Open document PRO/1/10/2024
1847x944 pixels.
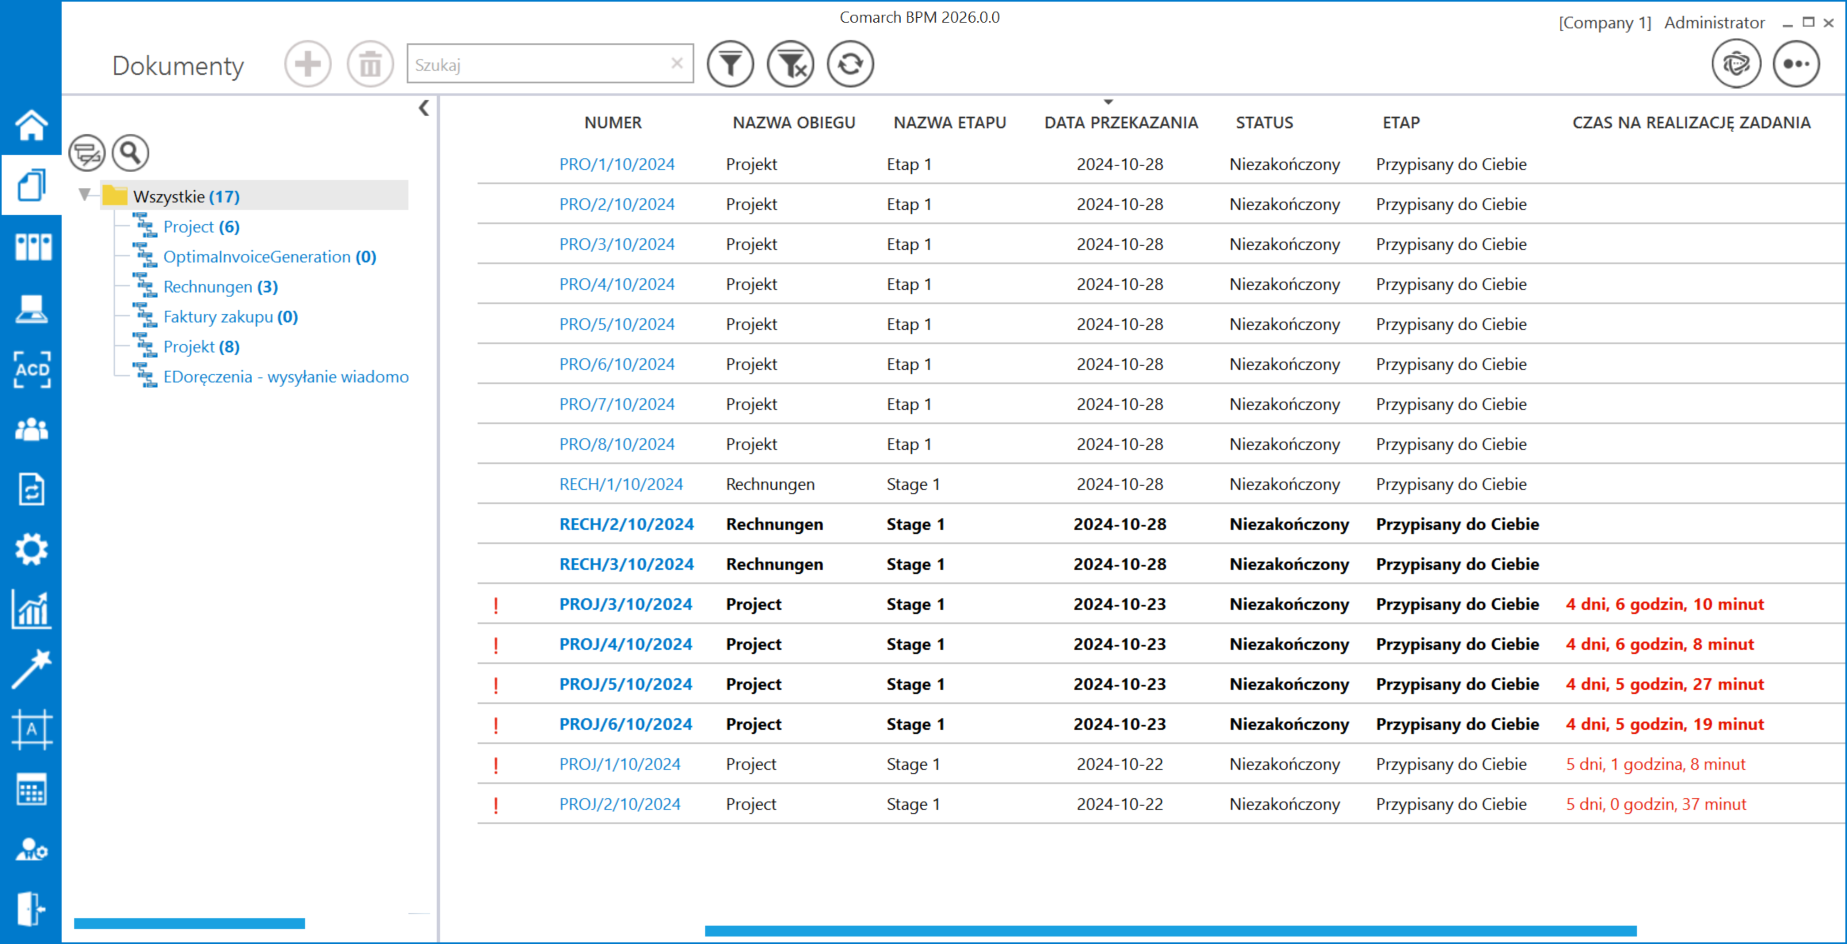616,164
